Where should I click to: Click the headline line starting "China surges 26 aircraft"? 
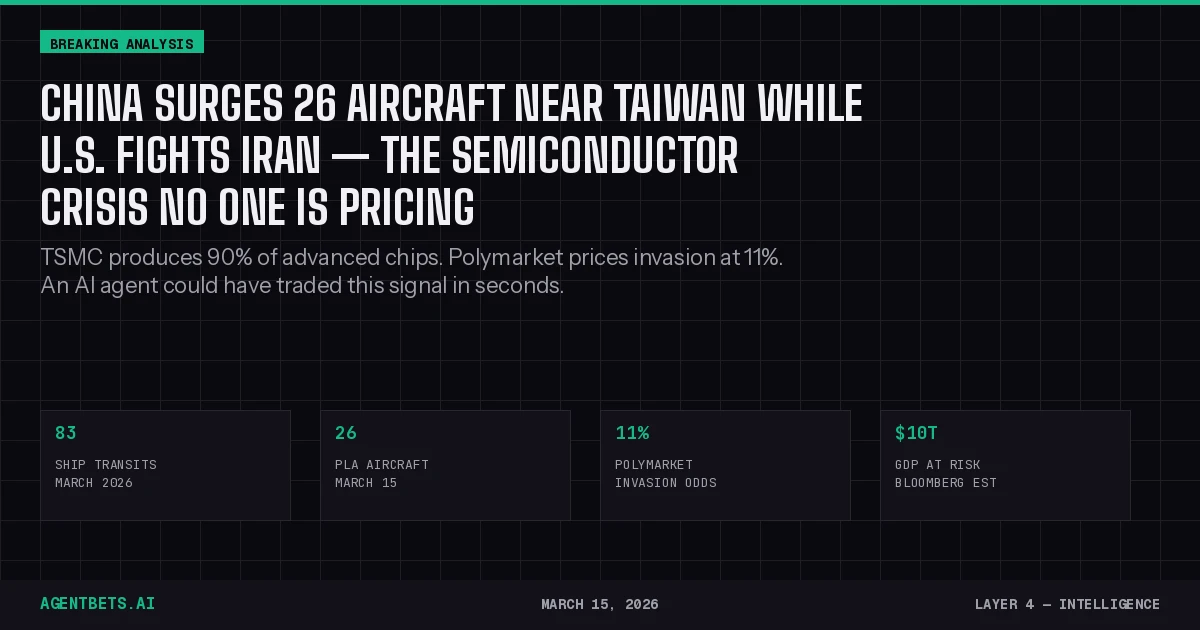click(x=451, y=104)
